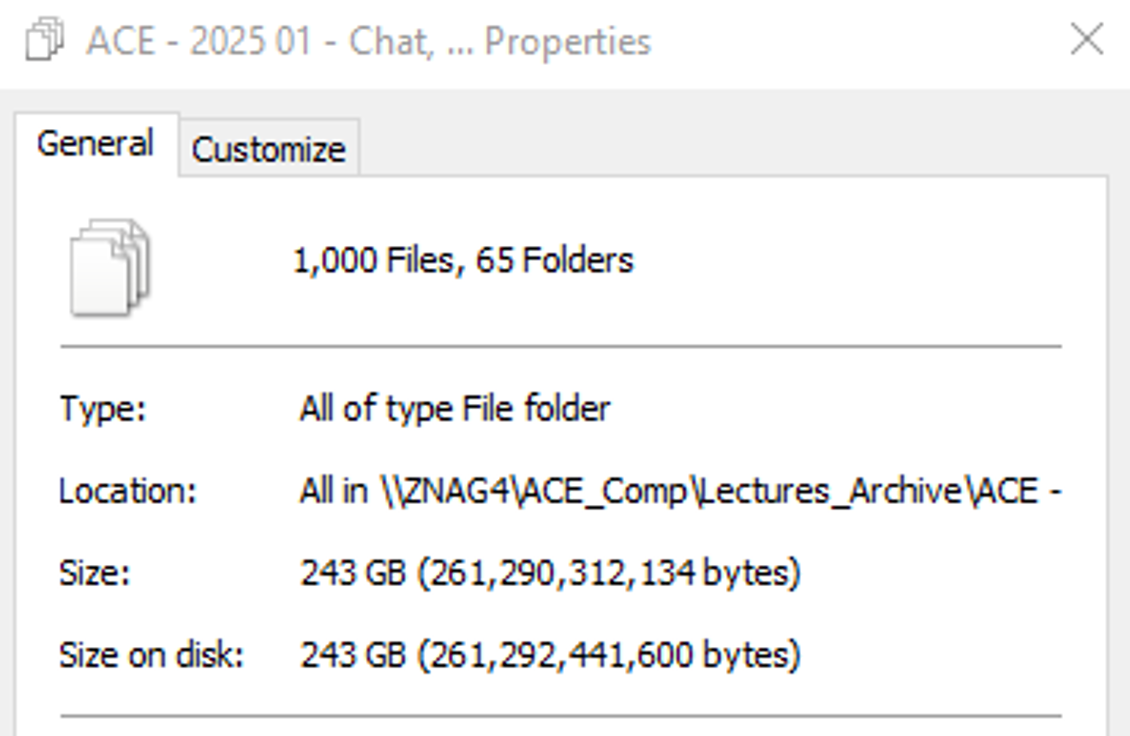Click the word Properties in title bar
Image resolution: width=1130 pixels, height=736 pixels.
[x=568, y=42]
